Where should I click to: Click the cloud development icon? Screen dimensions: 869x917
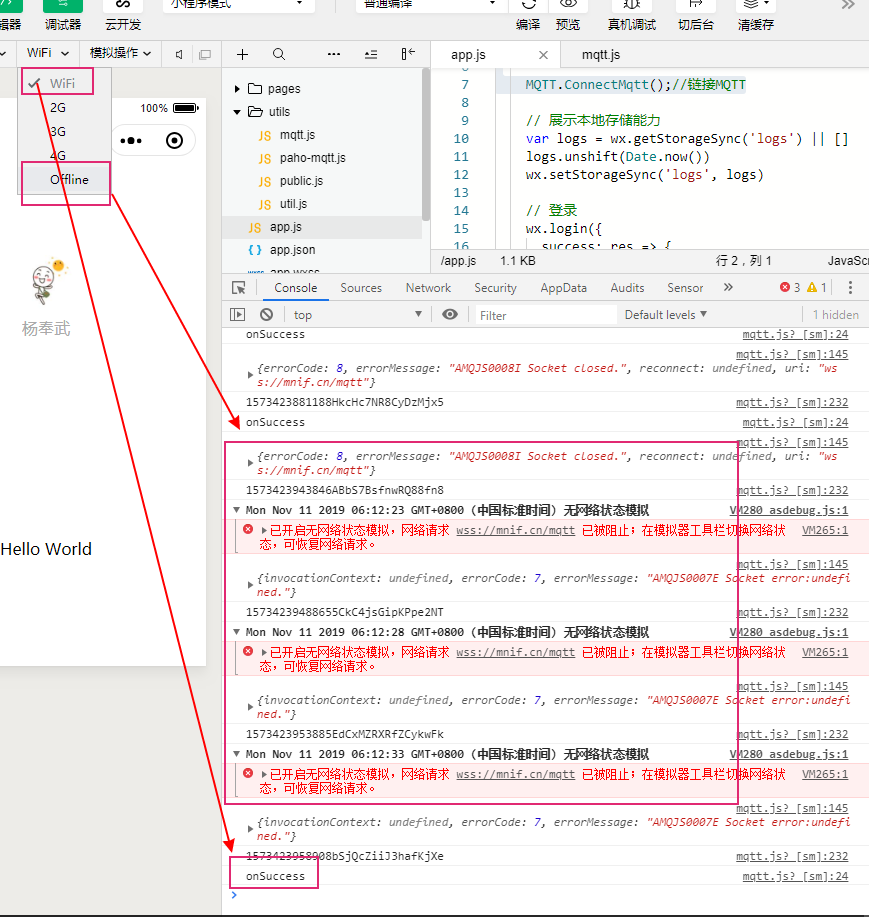pos(123,6)
